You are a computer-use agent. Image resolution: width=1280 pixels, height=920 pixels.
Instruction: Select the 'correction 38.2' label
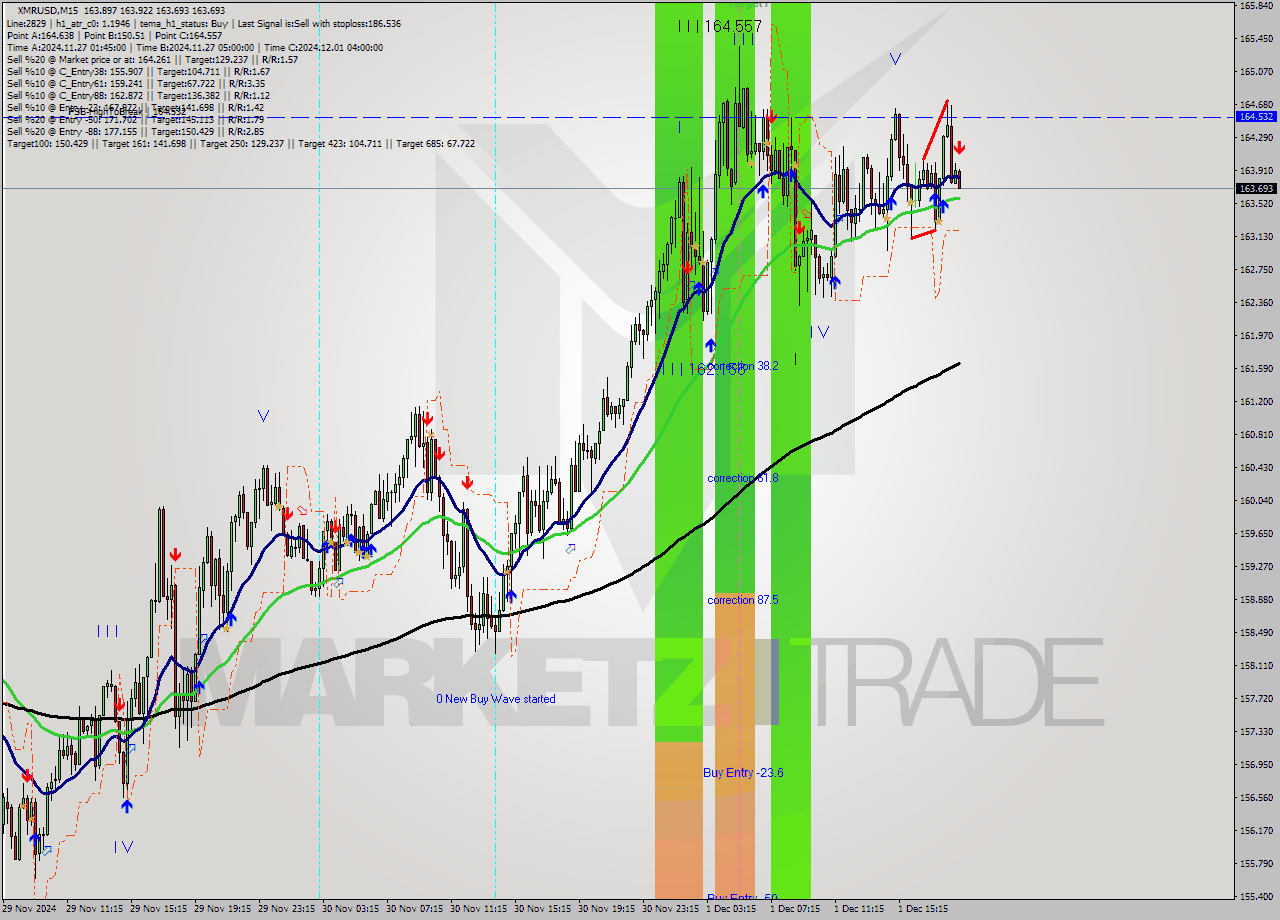(742, 366)
